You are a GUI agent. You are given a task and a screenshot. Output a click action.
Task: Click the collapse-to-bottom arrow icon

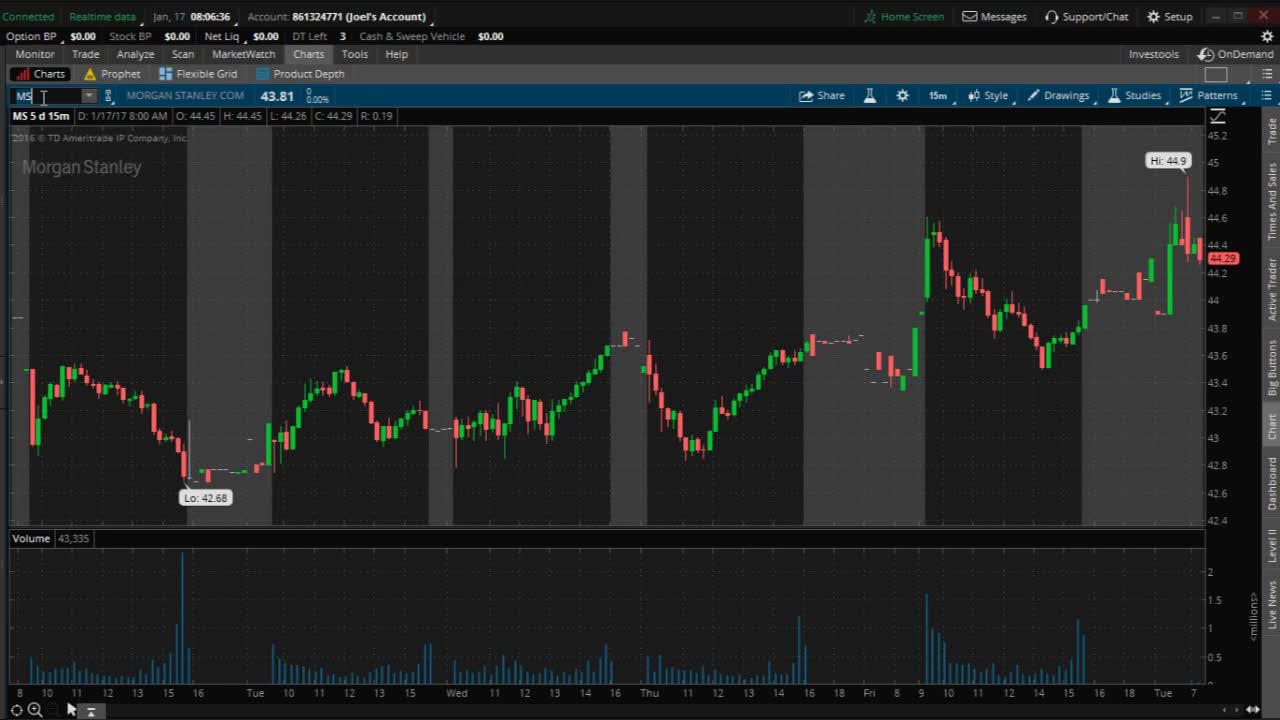[x=90, y=711]
